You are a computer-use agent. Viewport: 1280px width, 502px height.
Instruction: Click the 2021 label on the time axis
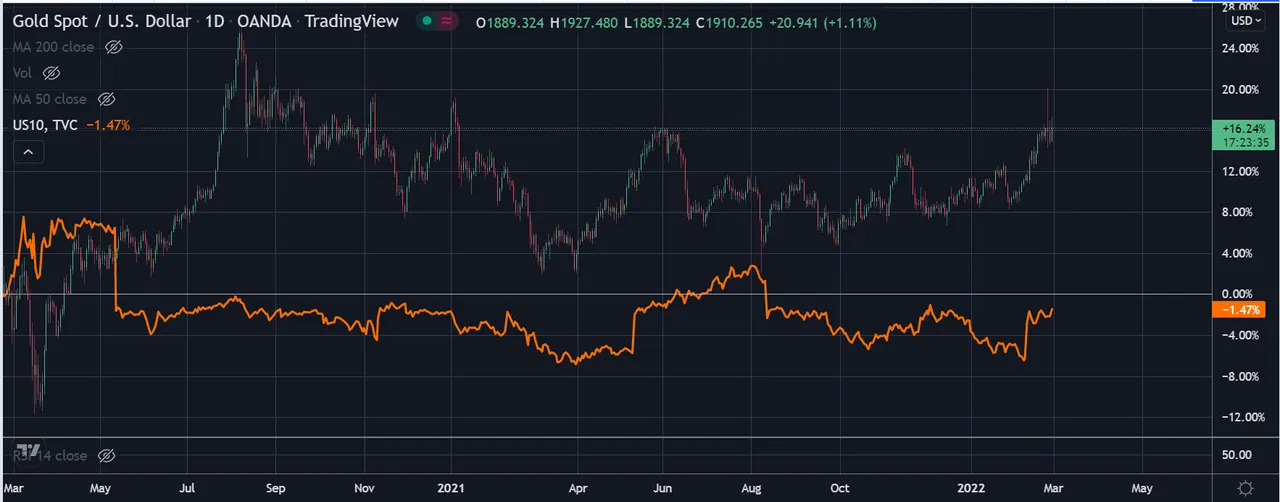pyautogui.click(x=451, y=489)
